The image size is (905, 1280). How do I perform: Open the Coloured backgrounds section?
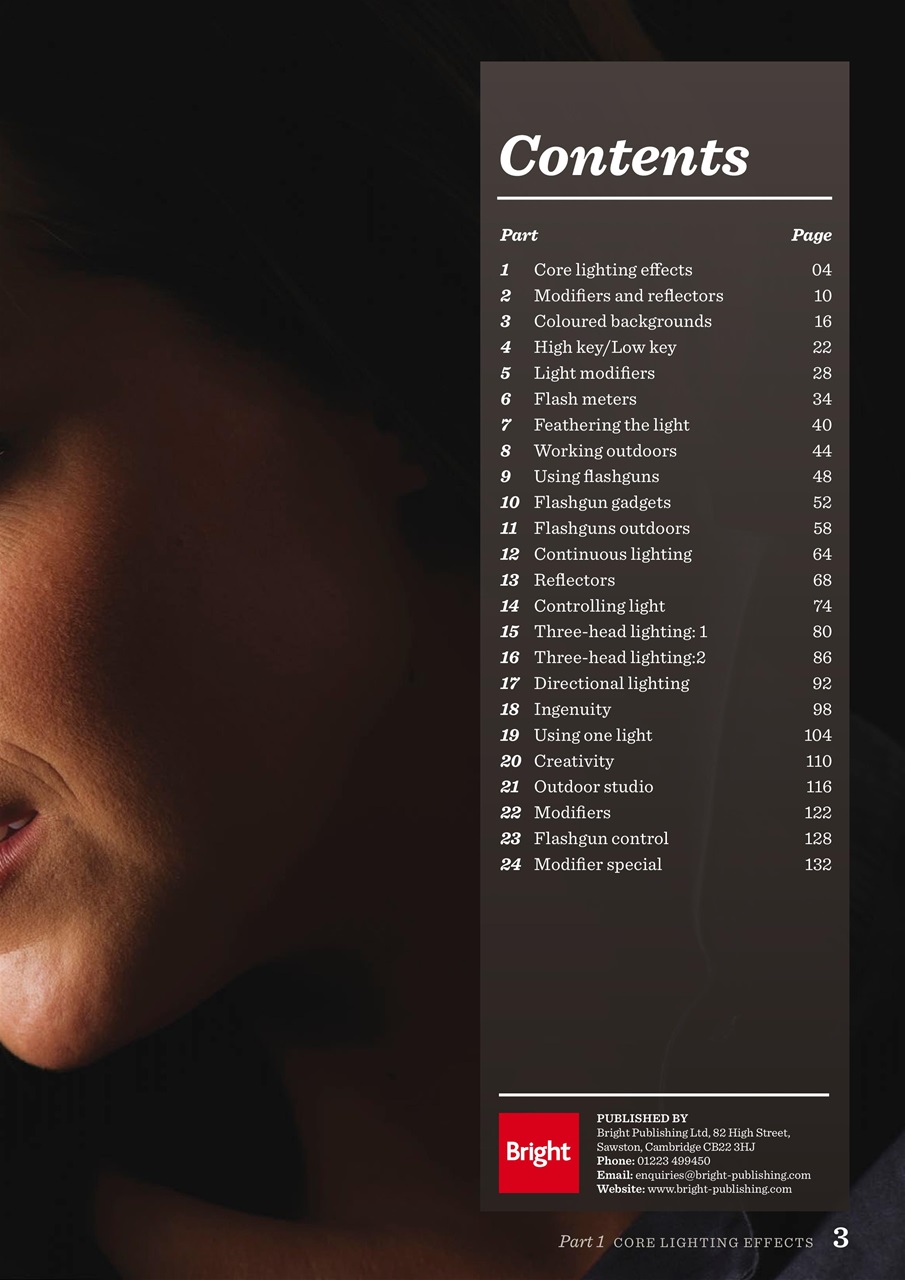623,322
